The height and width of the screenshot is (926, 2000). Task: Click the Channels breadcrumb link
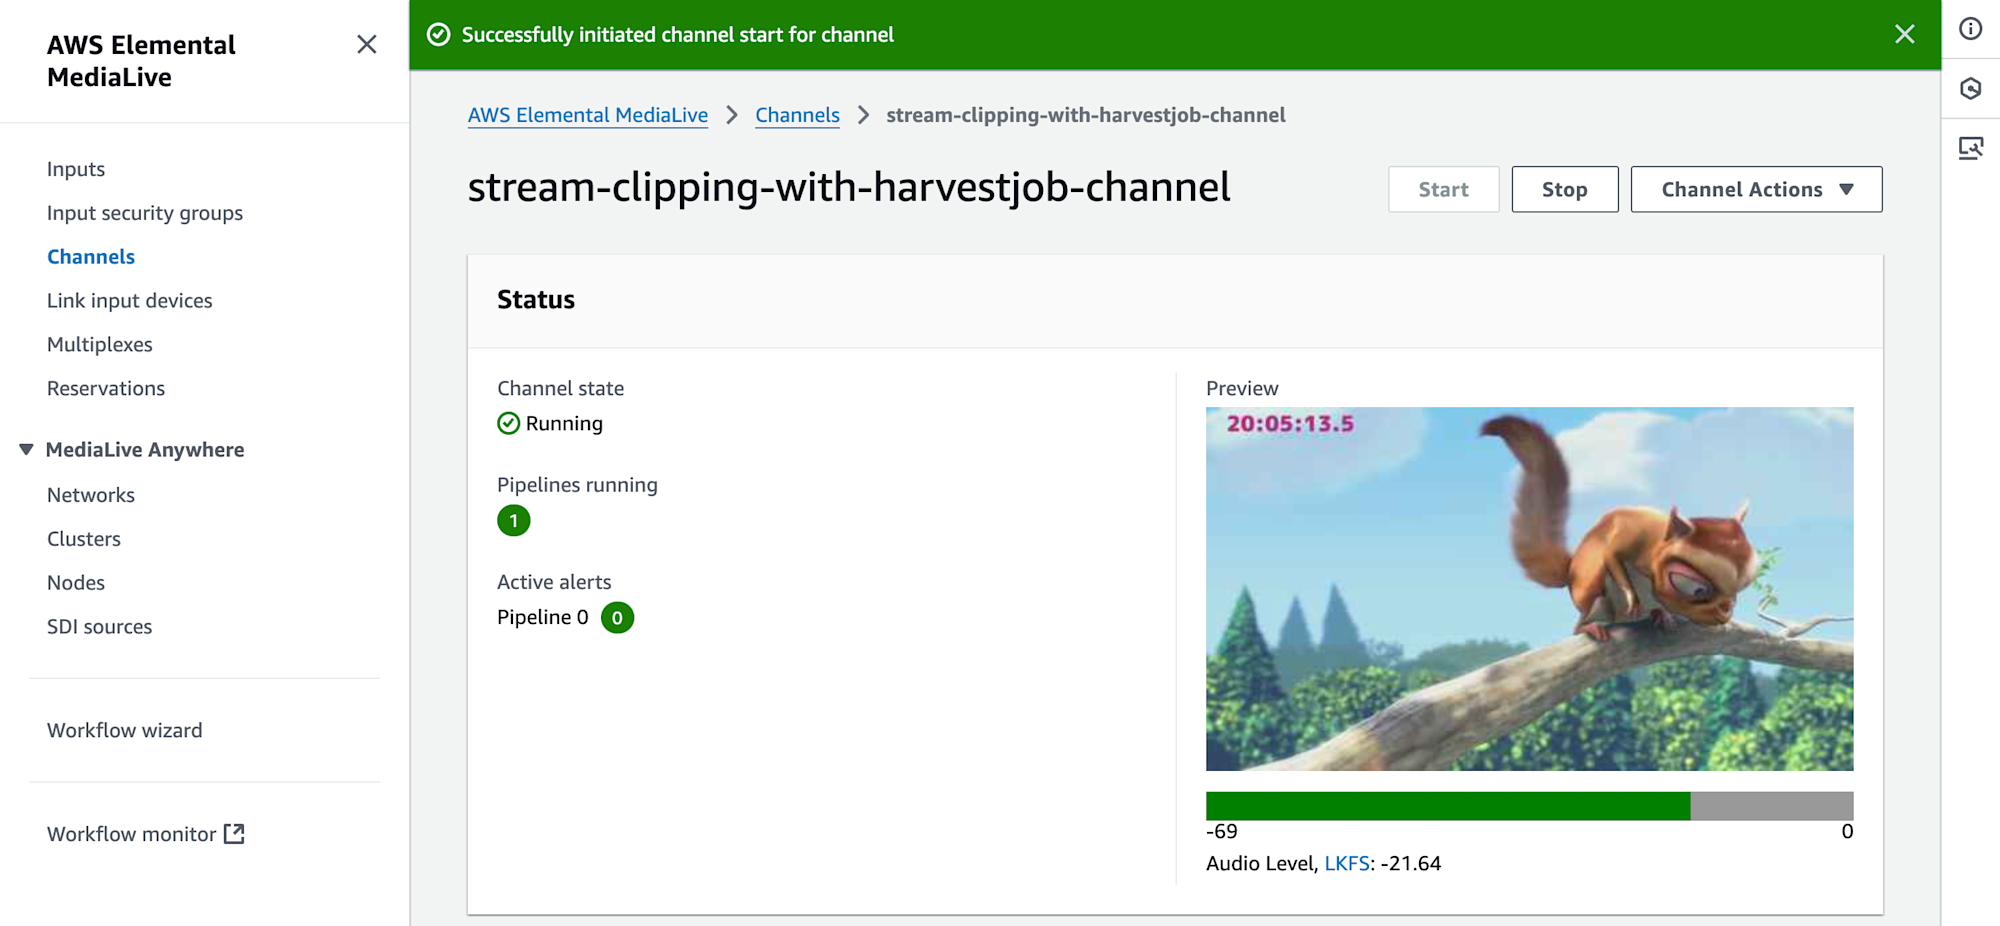797,115
